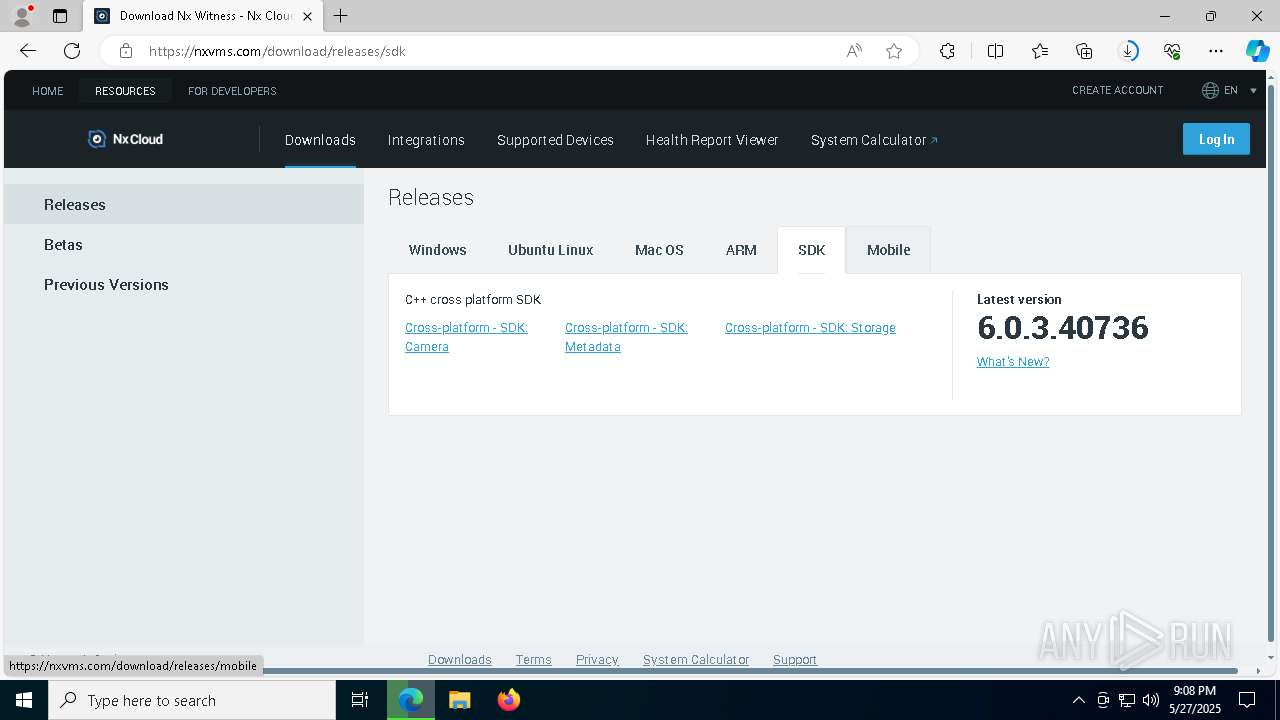Open Supported Devices page
This screenshot has width=1280, height=720.
[x=555, y=140]
